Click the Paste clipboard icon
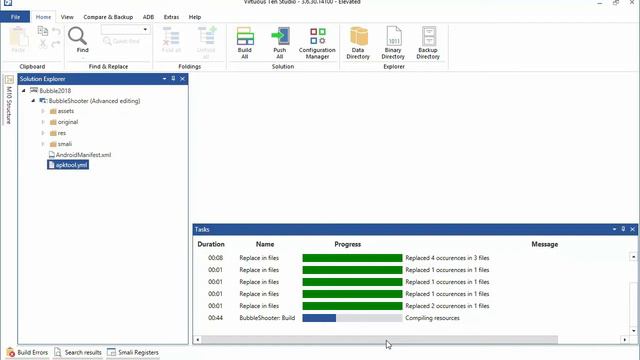This screenshot has height=360, width=640. (x=18, y=40)
